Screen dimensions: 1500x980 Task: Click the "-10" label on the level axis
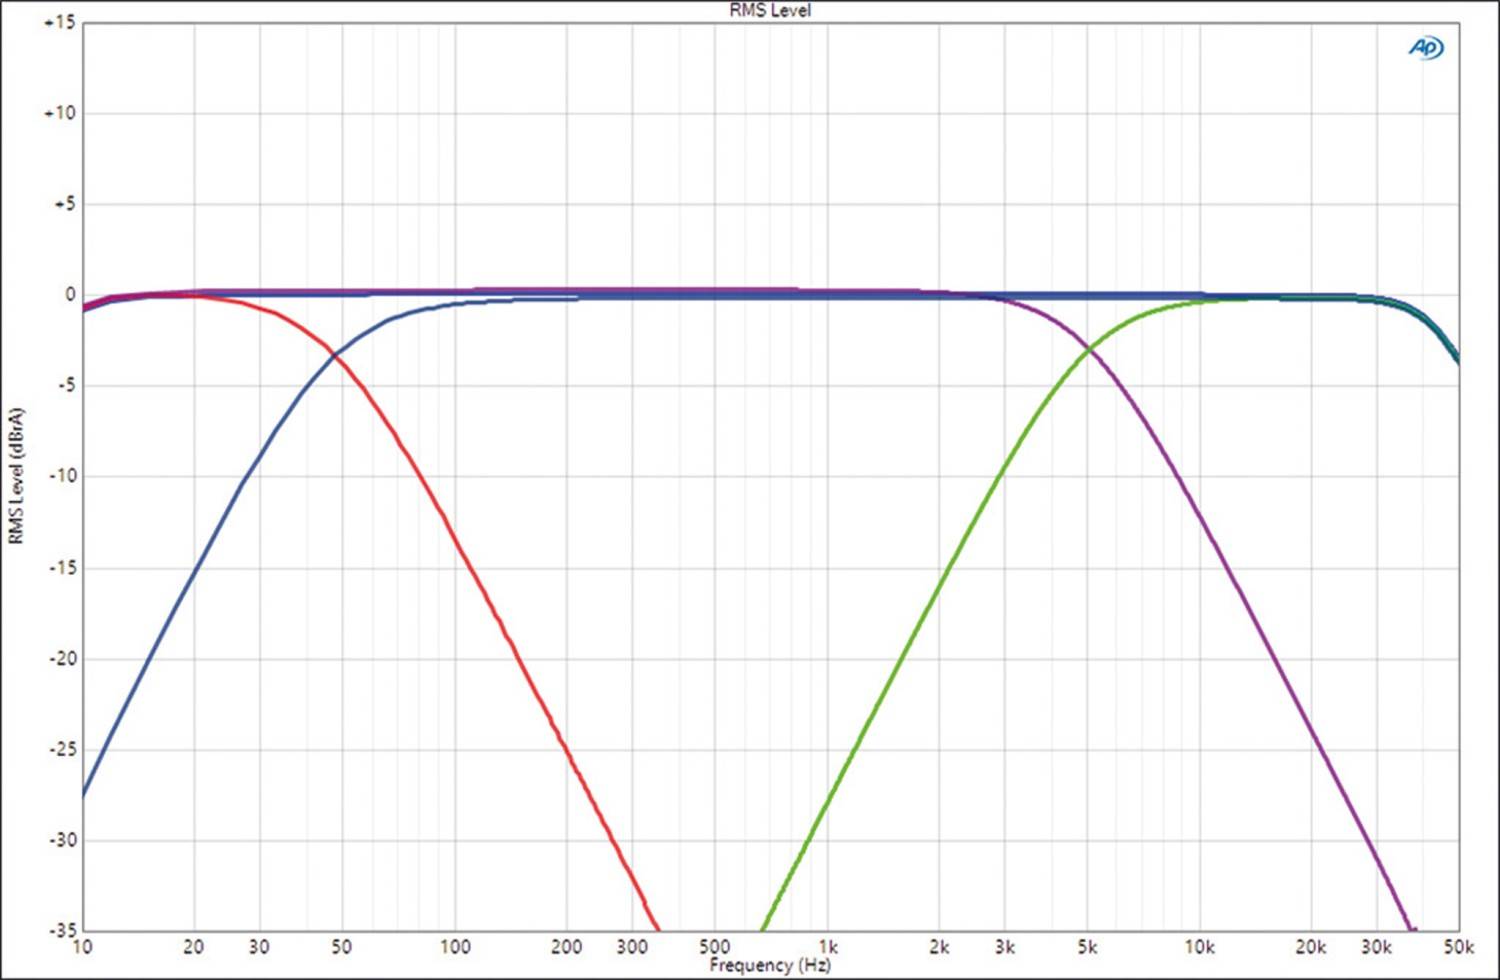(62, 476)
